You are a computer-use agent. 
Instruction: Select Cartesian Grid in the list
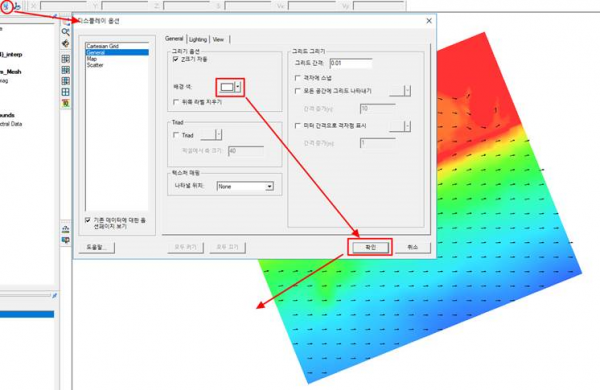117,46
